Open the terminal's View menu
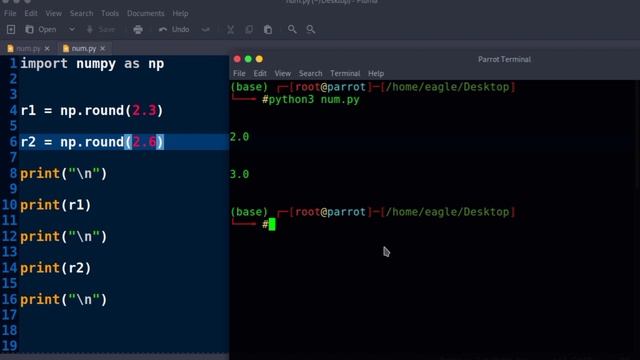The height and width of the screenshot is (360, 640). (x=282, y=73)
